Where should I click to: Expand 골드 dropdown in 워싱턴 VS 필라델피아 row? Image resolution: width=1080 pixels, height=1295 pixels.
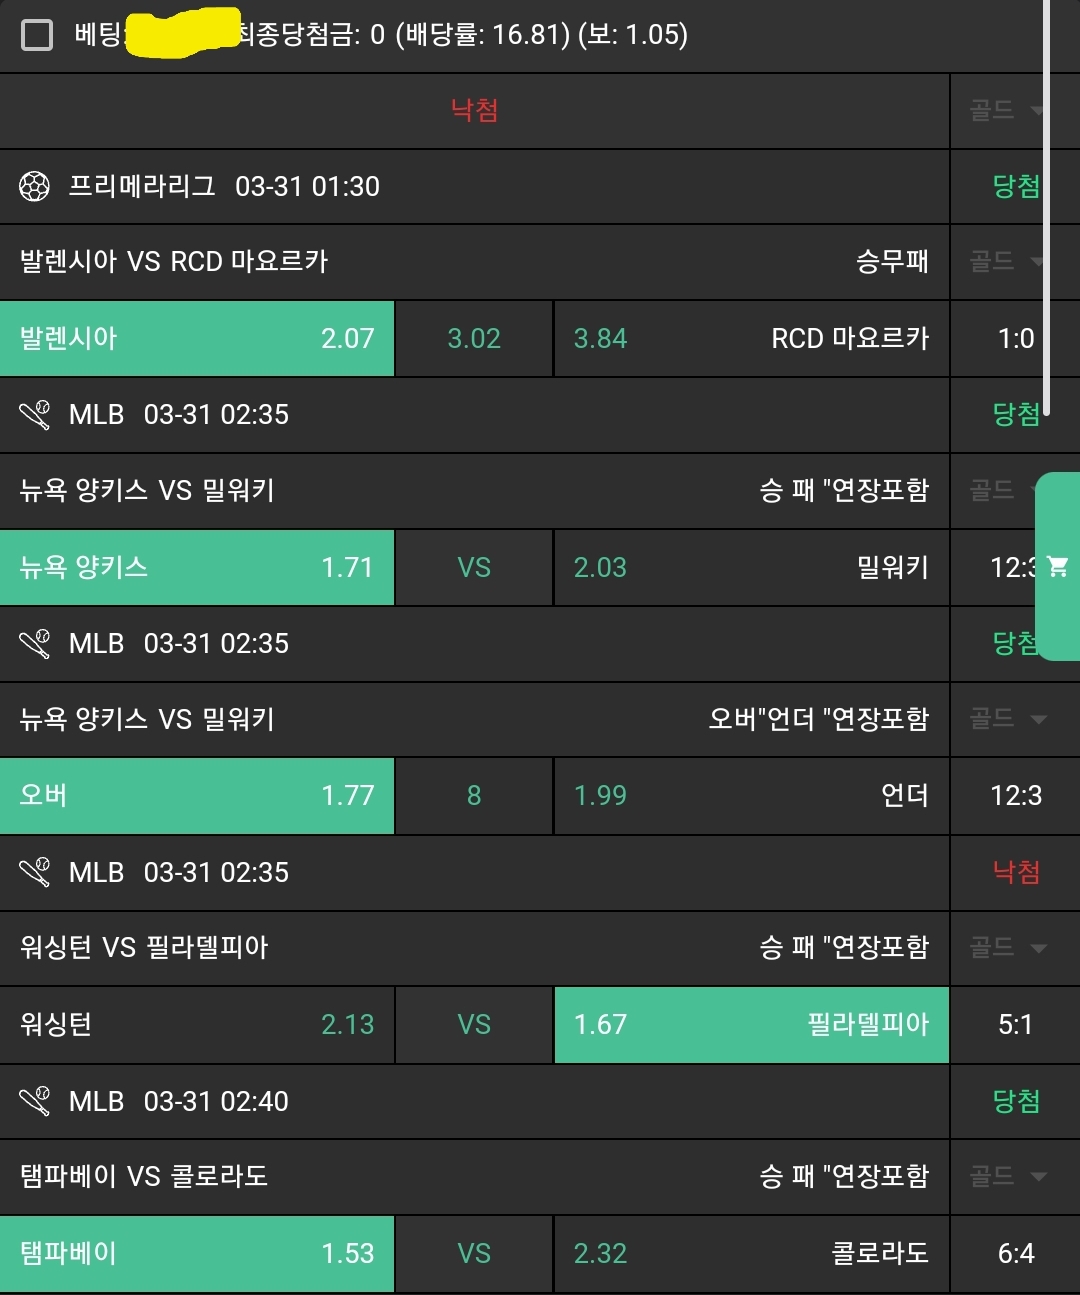pos(1008,947)
